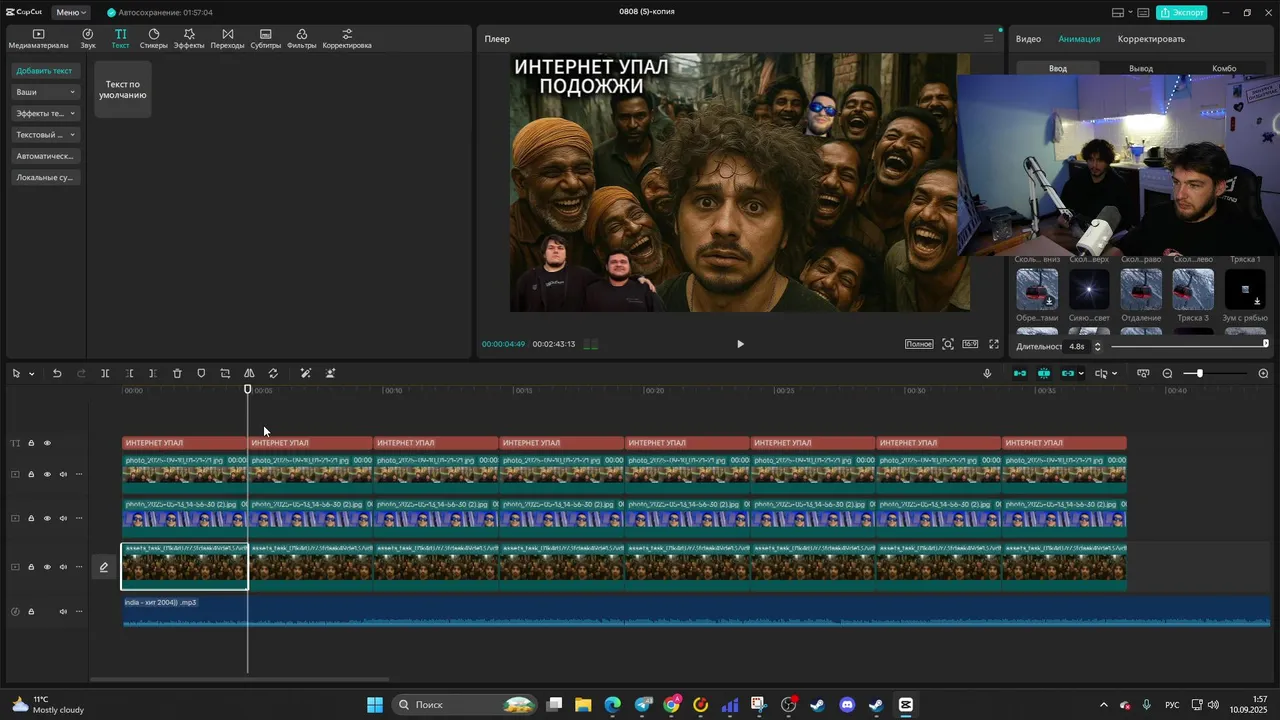This screenshot has width=1280, height=720.
Task: Start voice recording with microphone icon
Action: [987, 373]
